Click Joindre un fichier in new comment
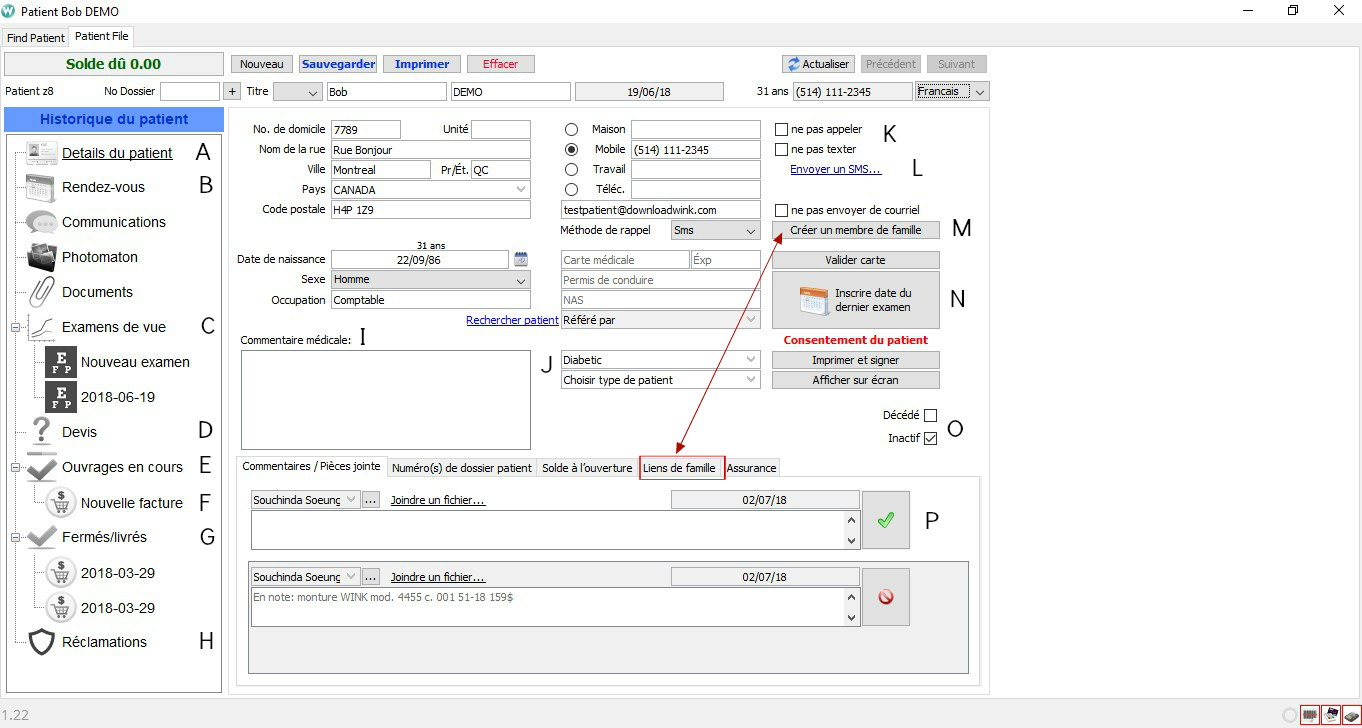 [x=438, y=500]
